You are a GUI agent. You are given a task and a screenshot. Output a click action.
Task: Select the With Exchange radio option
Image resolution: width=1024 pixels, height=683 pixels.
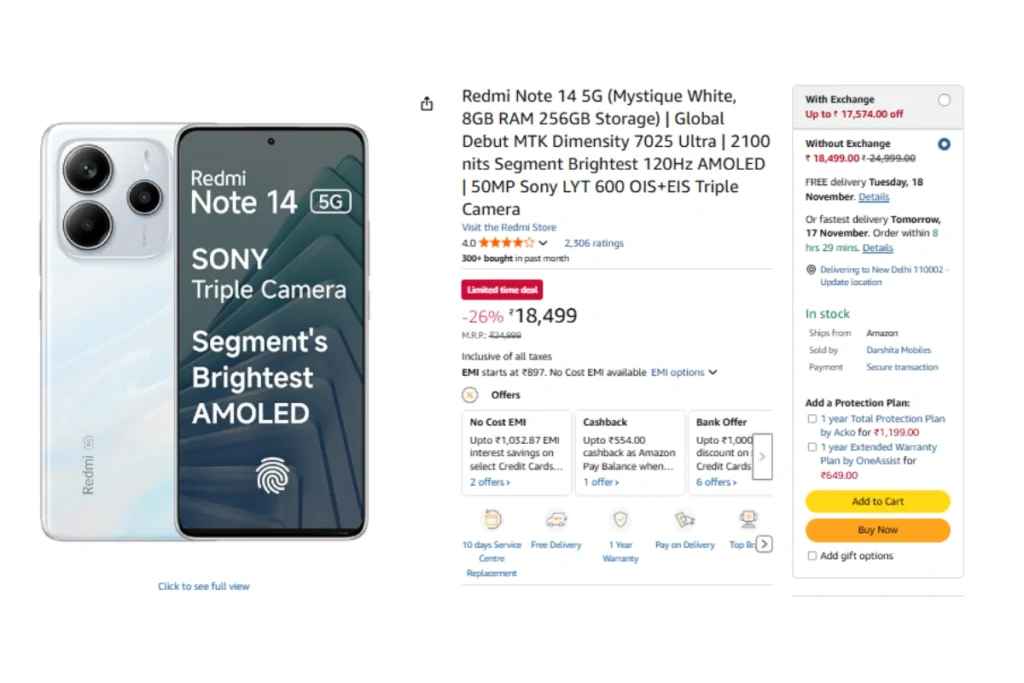pos(944,100)
